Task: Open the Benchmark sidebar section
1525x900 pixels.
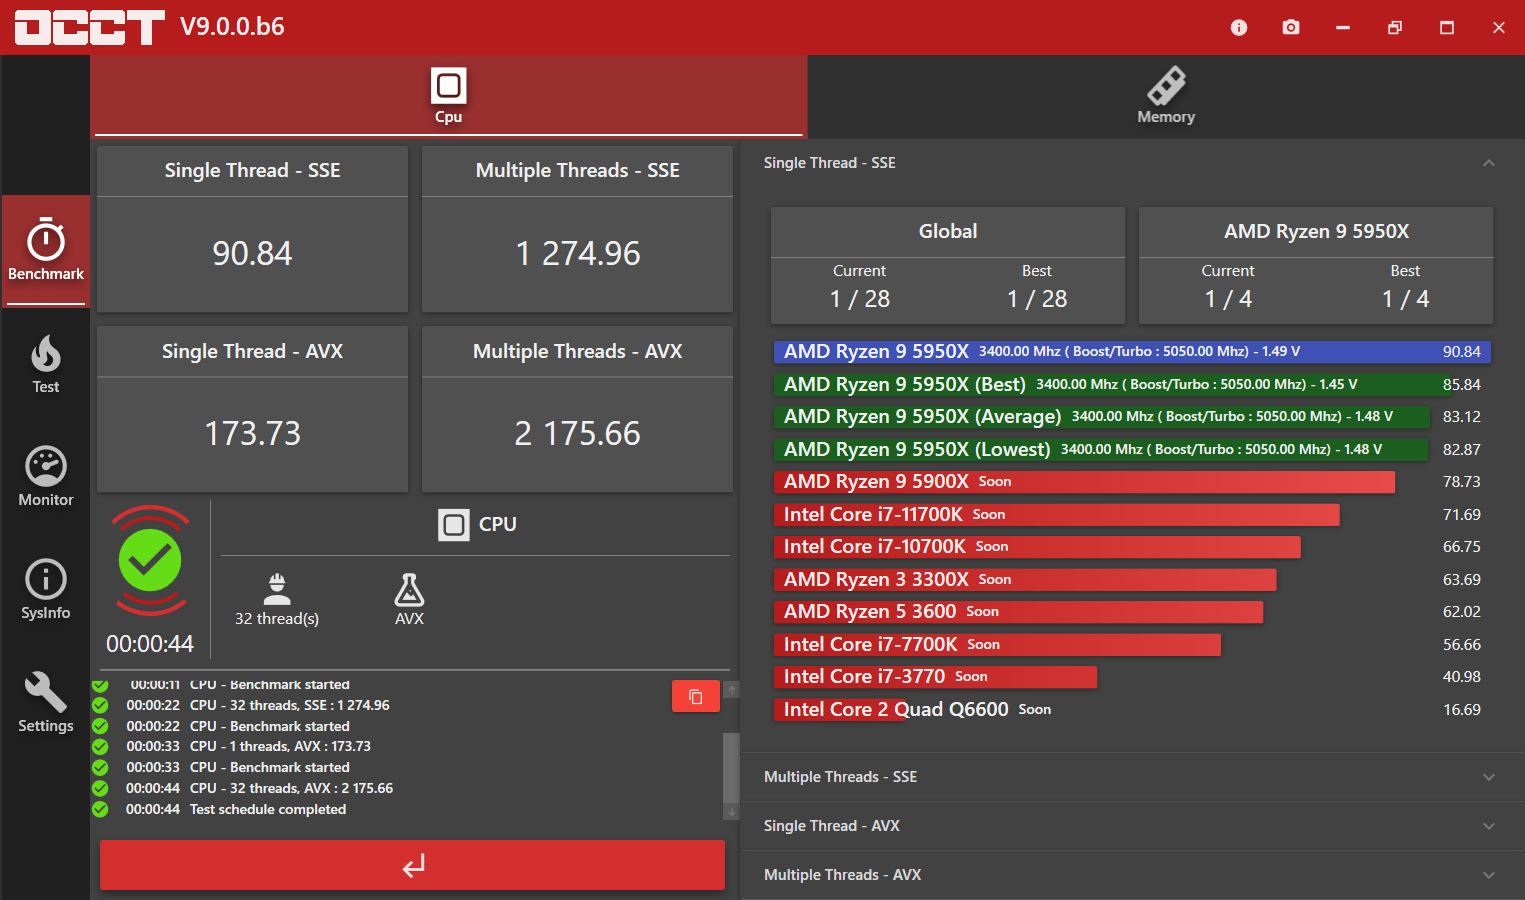Action: point(45,250)
